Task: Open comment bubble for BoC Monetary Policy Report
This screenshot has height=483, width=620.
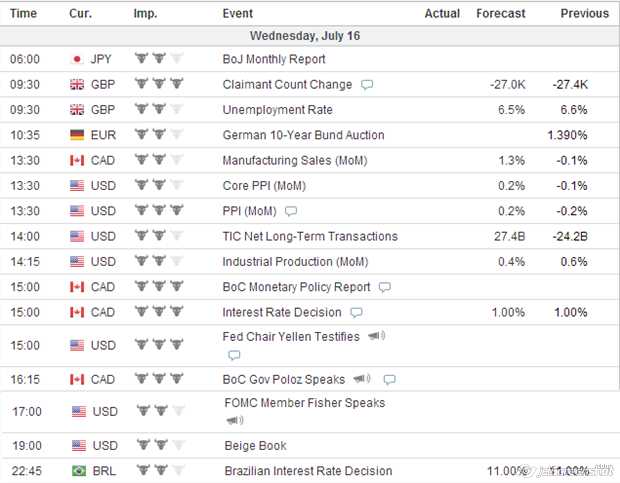Action: click(x=384, y=287)
